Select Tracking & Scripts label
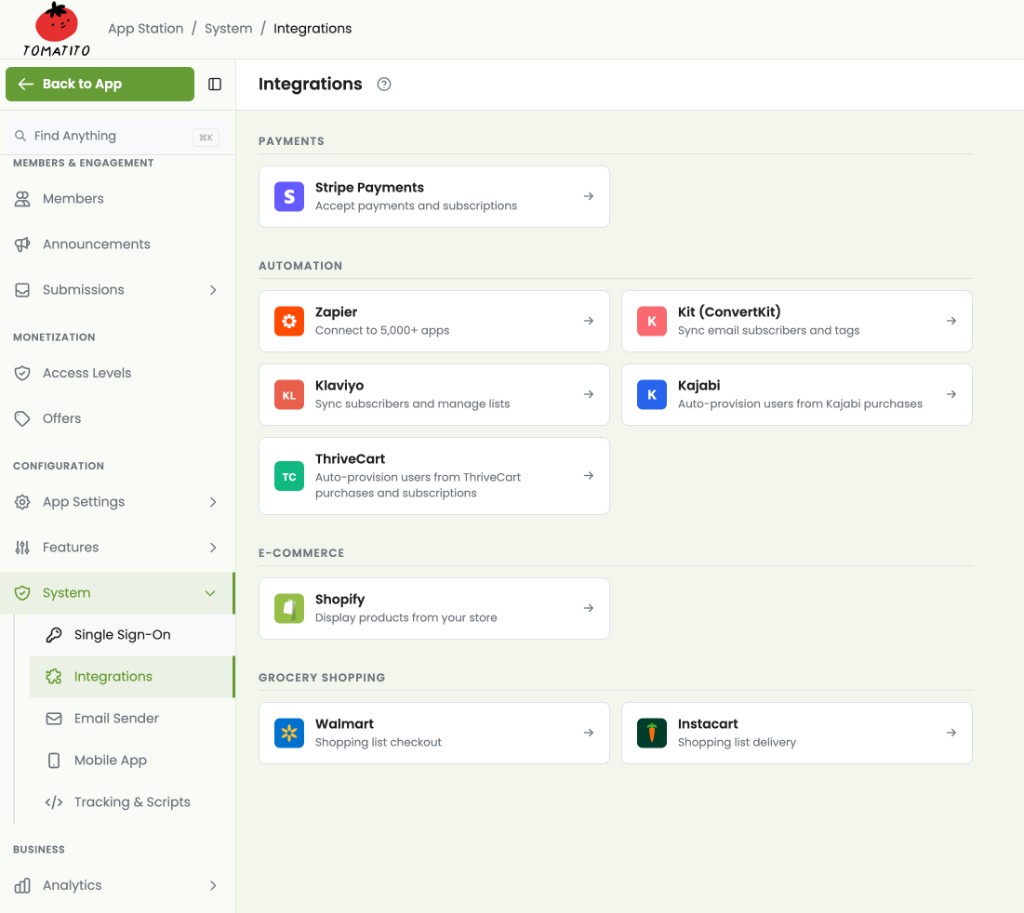This screenshot has height=913, width=1024. click(x=132, y=802)
